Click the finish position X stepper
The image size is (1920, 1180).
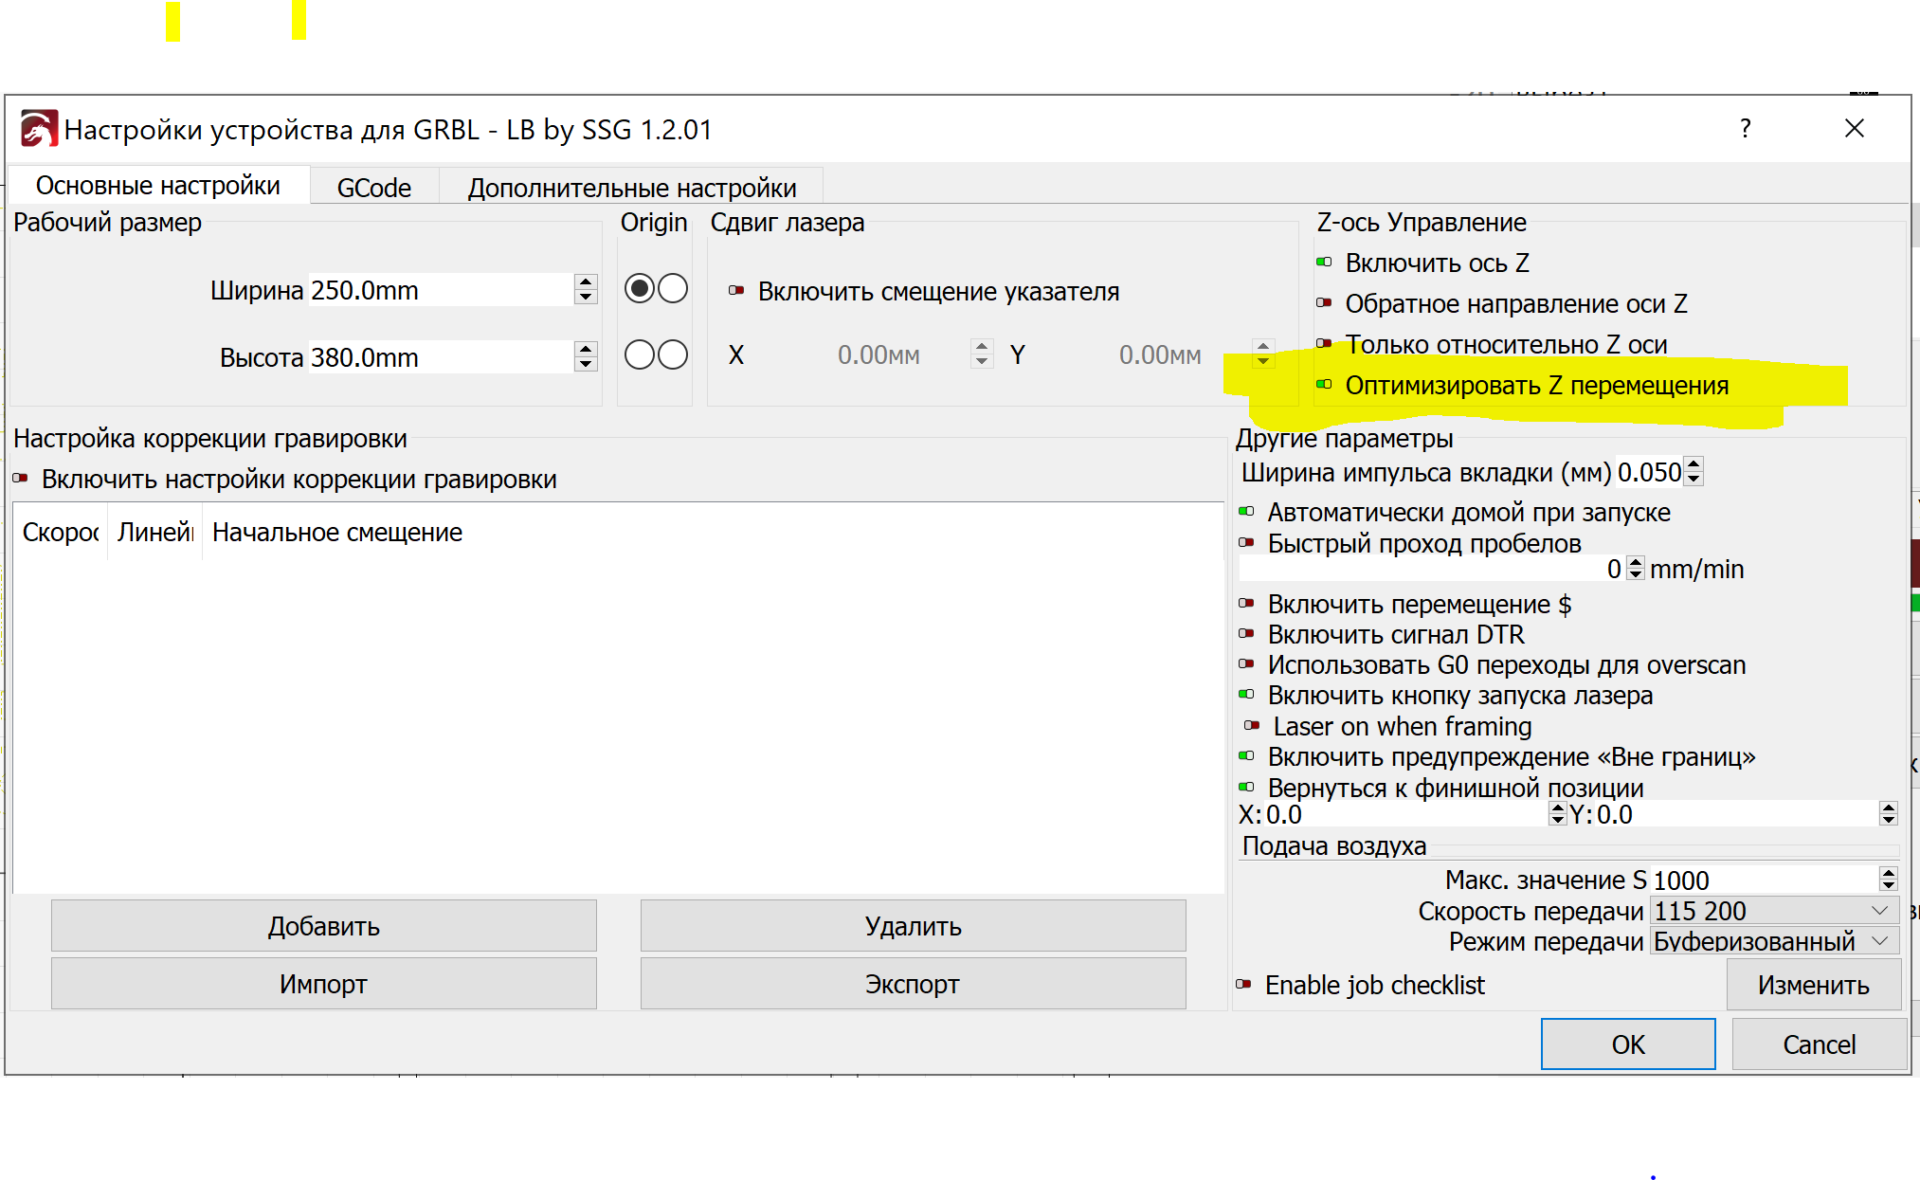1557,815
